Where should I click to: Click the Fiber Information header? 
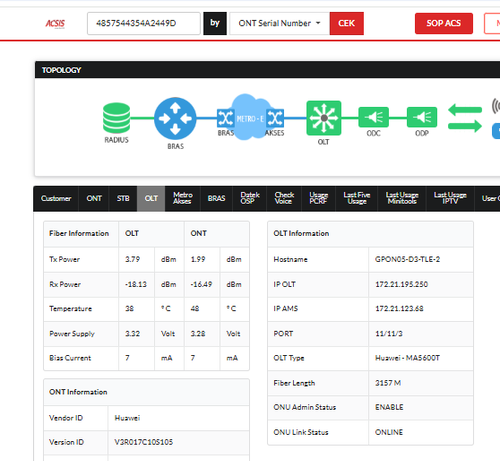coord(79,233)
